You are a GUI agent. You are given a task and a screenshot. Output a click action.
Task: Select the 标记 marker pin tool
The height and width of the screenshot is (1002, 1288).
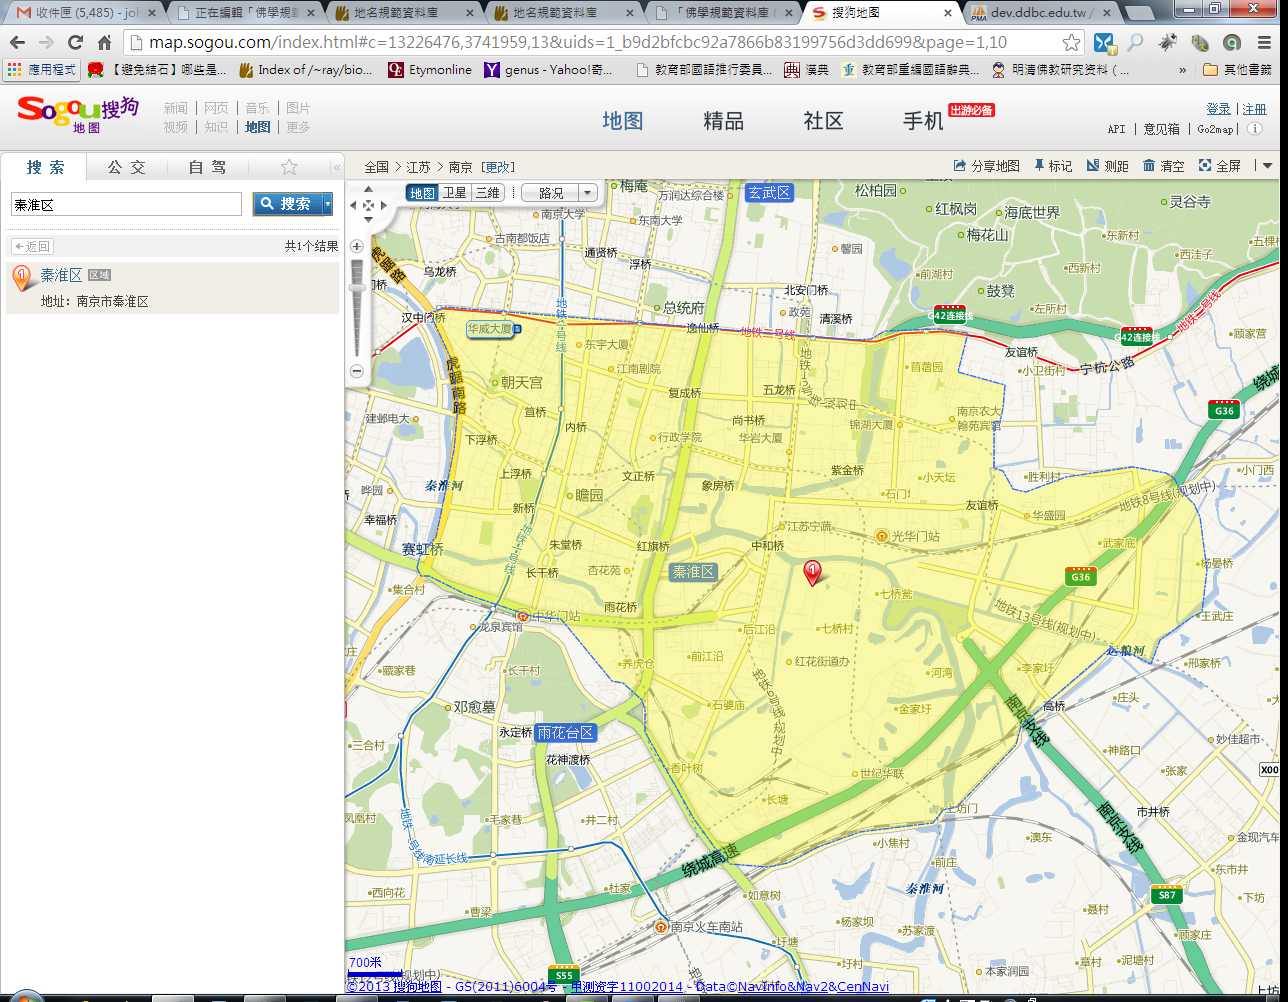coord(1053,166)
